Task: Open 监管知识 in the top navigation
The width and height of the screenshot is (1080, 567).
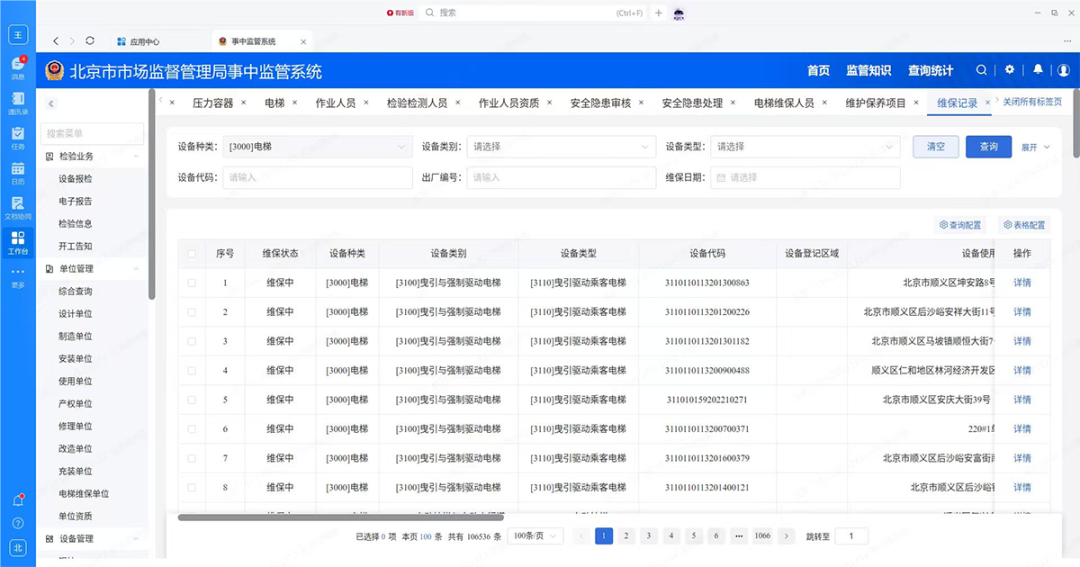Action: point(868,71)
